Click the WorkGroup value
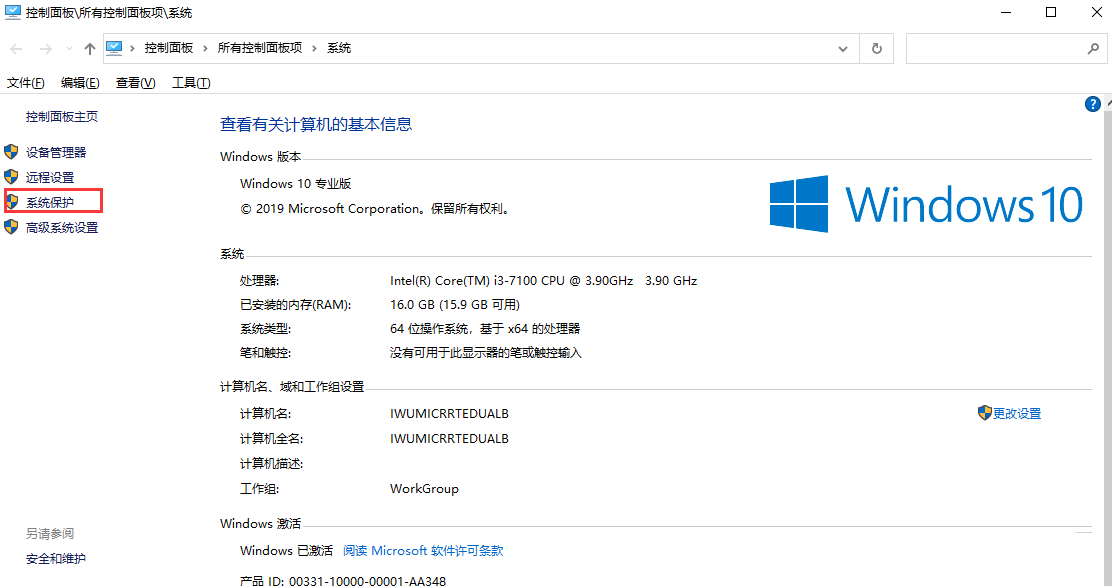The width and height of the screenshot is (1112, 586). click(x=424, y=489)
